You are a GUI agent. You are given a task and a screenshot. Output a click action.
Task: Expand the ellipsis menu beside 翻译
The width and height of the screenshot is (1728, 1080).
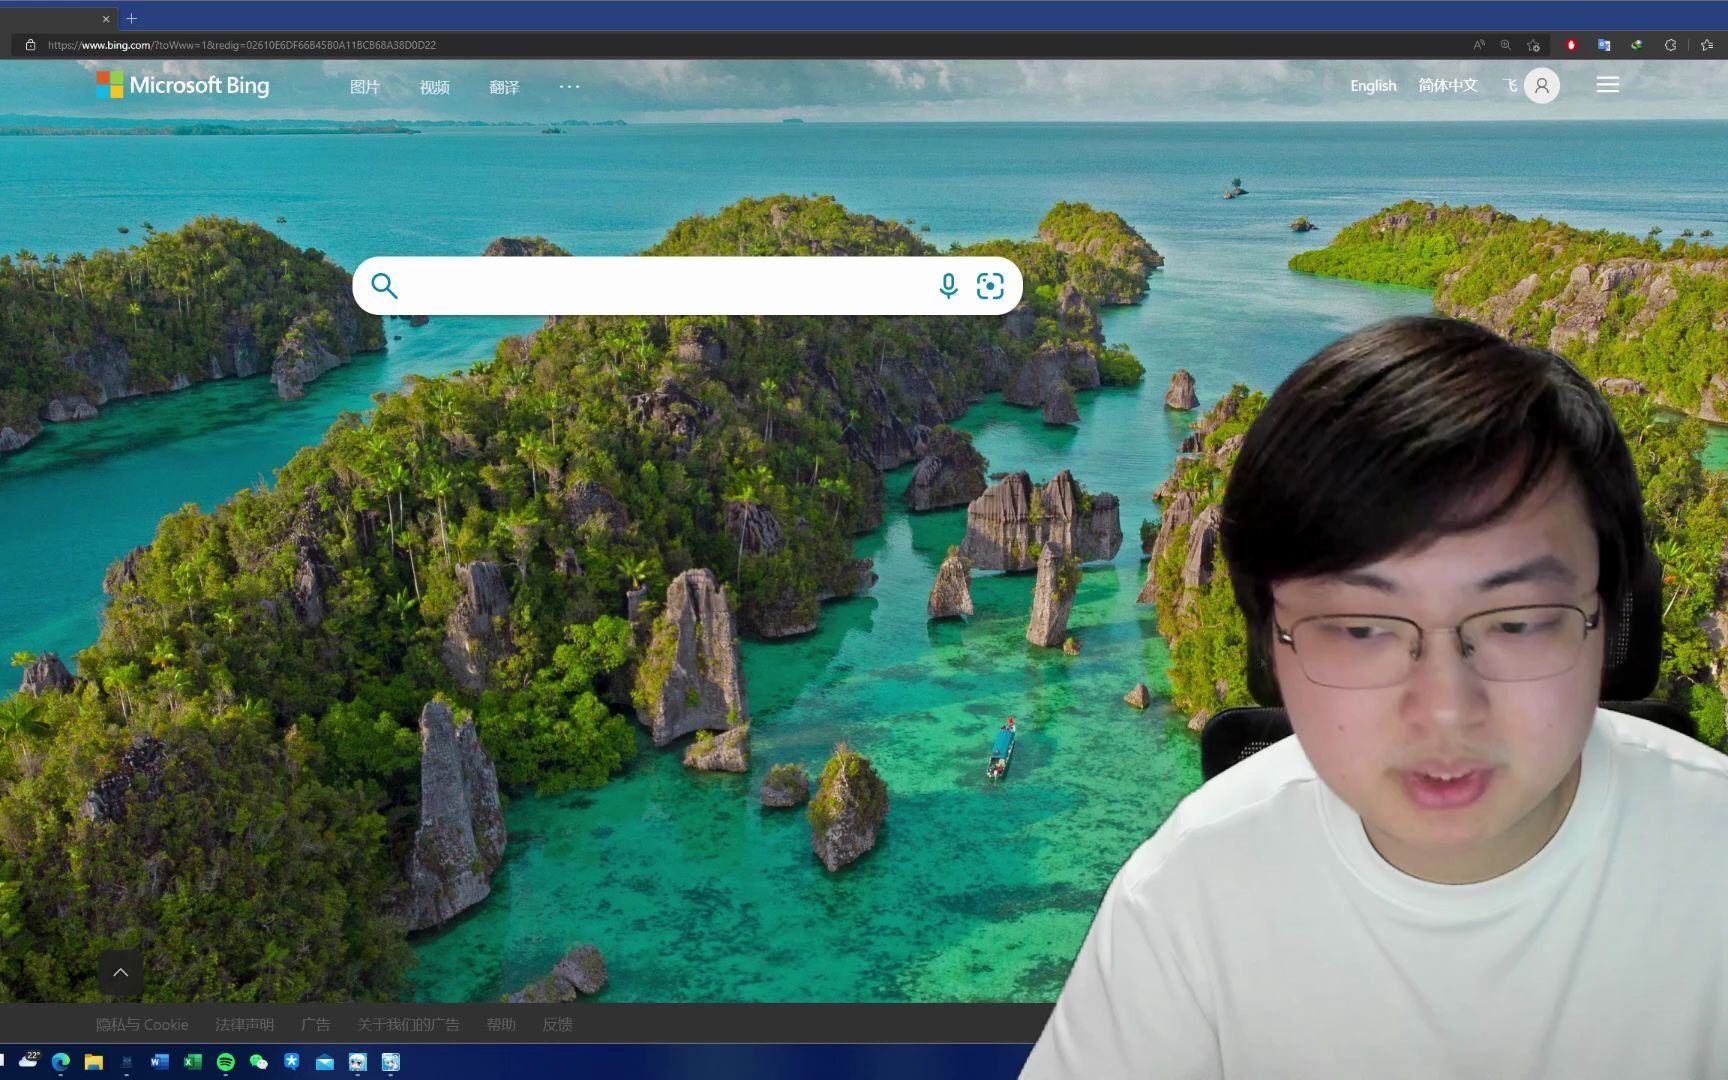[x=569, y=87]
